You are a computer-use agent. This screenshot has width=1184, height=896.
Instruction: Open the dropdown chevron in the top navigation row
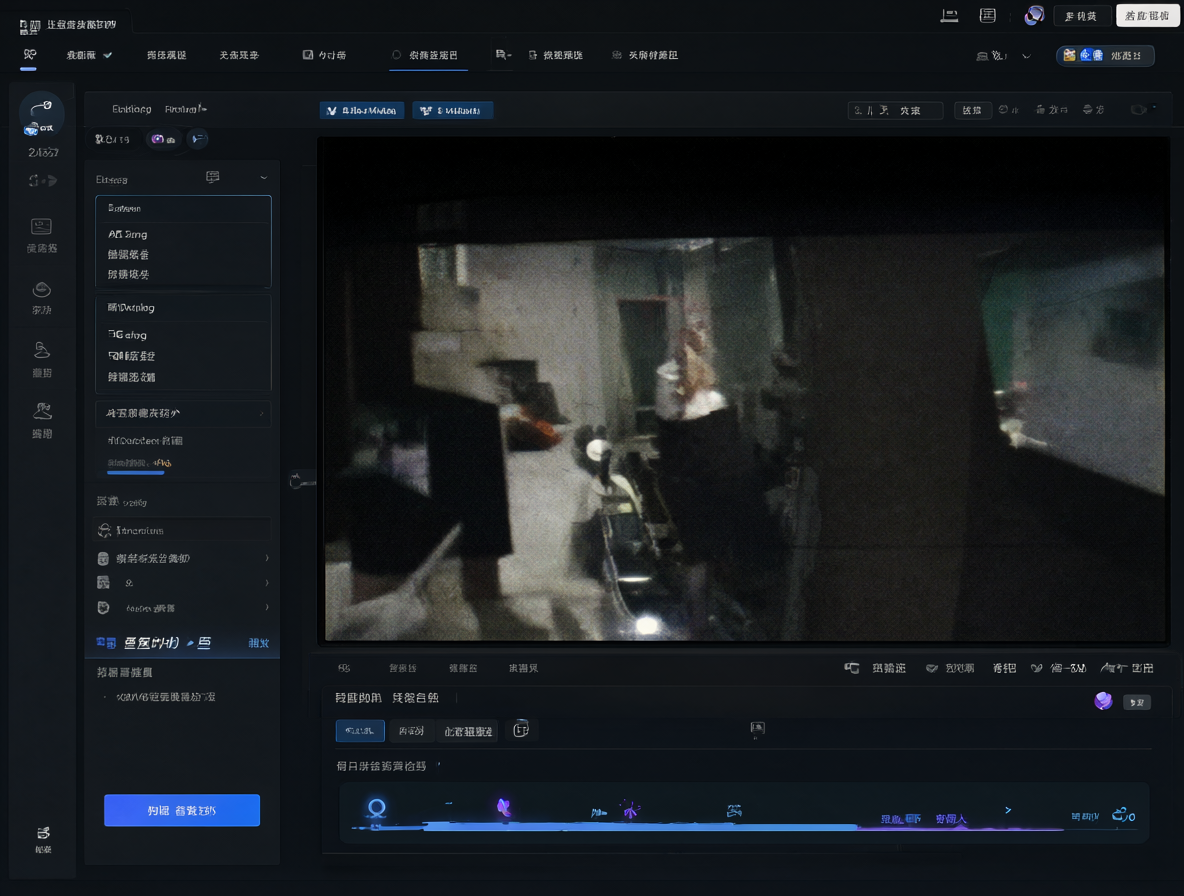1026,56
